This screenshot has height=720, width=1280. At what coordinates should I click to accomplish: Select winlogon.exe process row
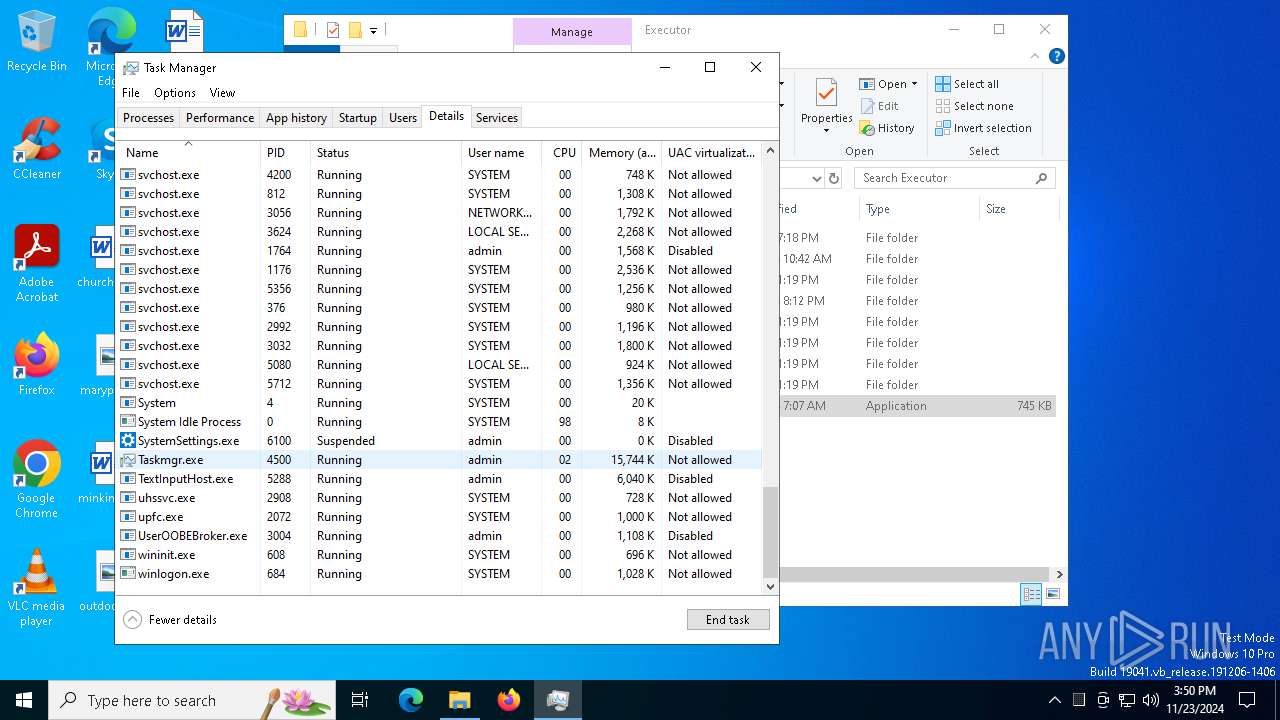click(439, 574)
